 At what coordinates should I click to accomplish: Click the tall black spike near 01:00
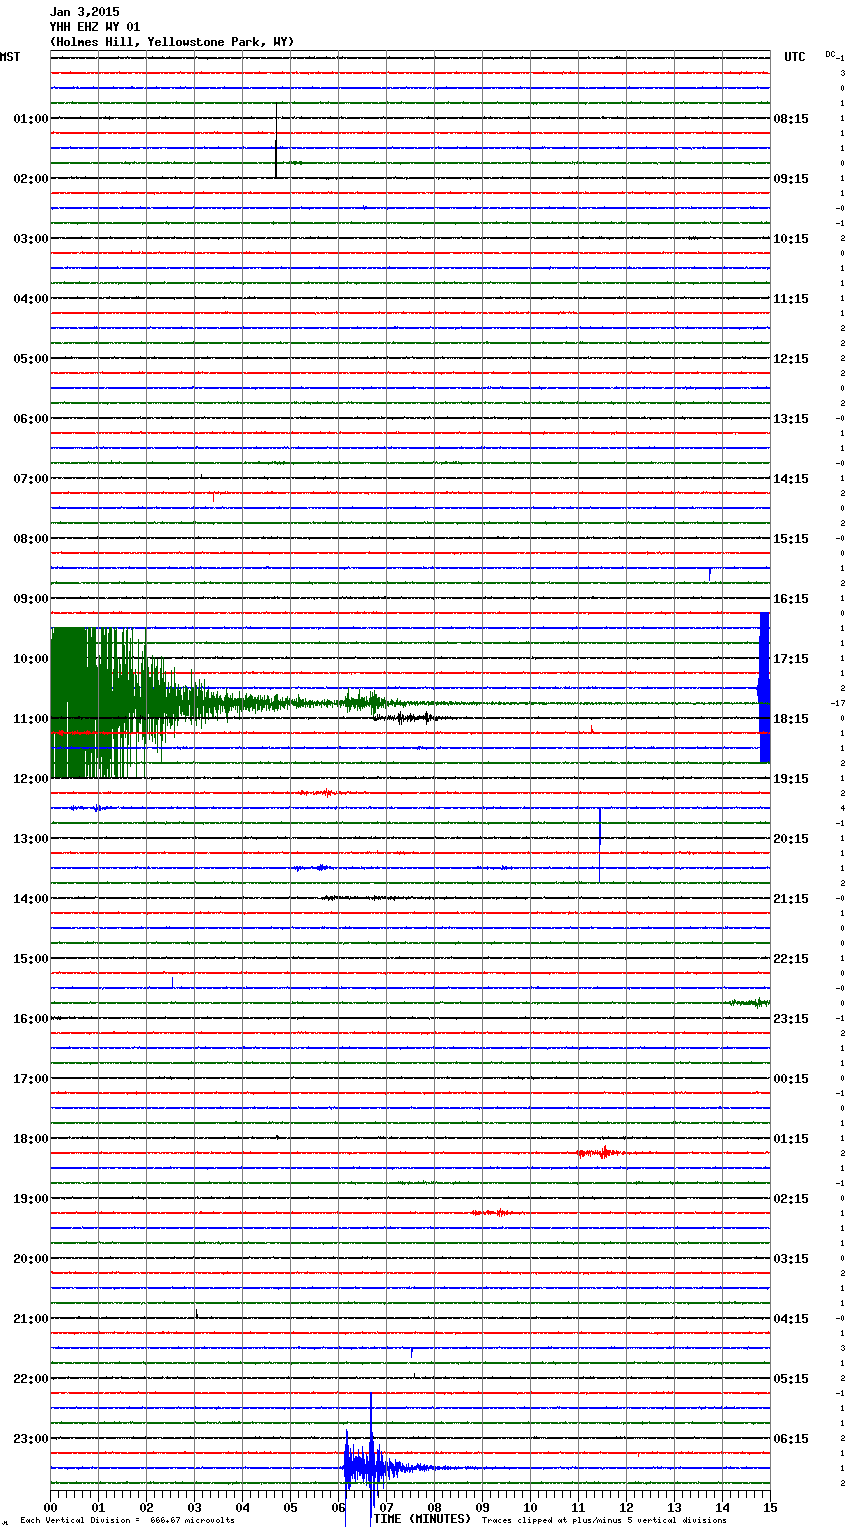(x=276, y=142)
